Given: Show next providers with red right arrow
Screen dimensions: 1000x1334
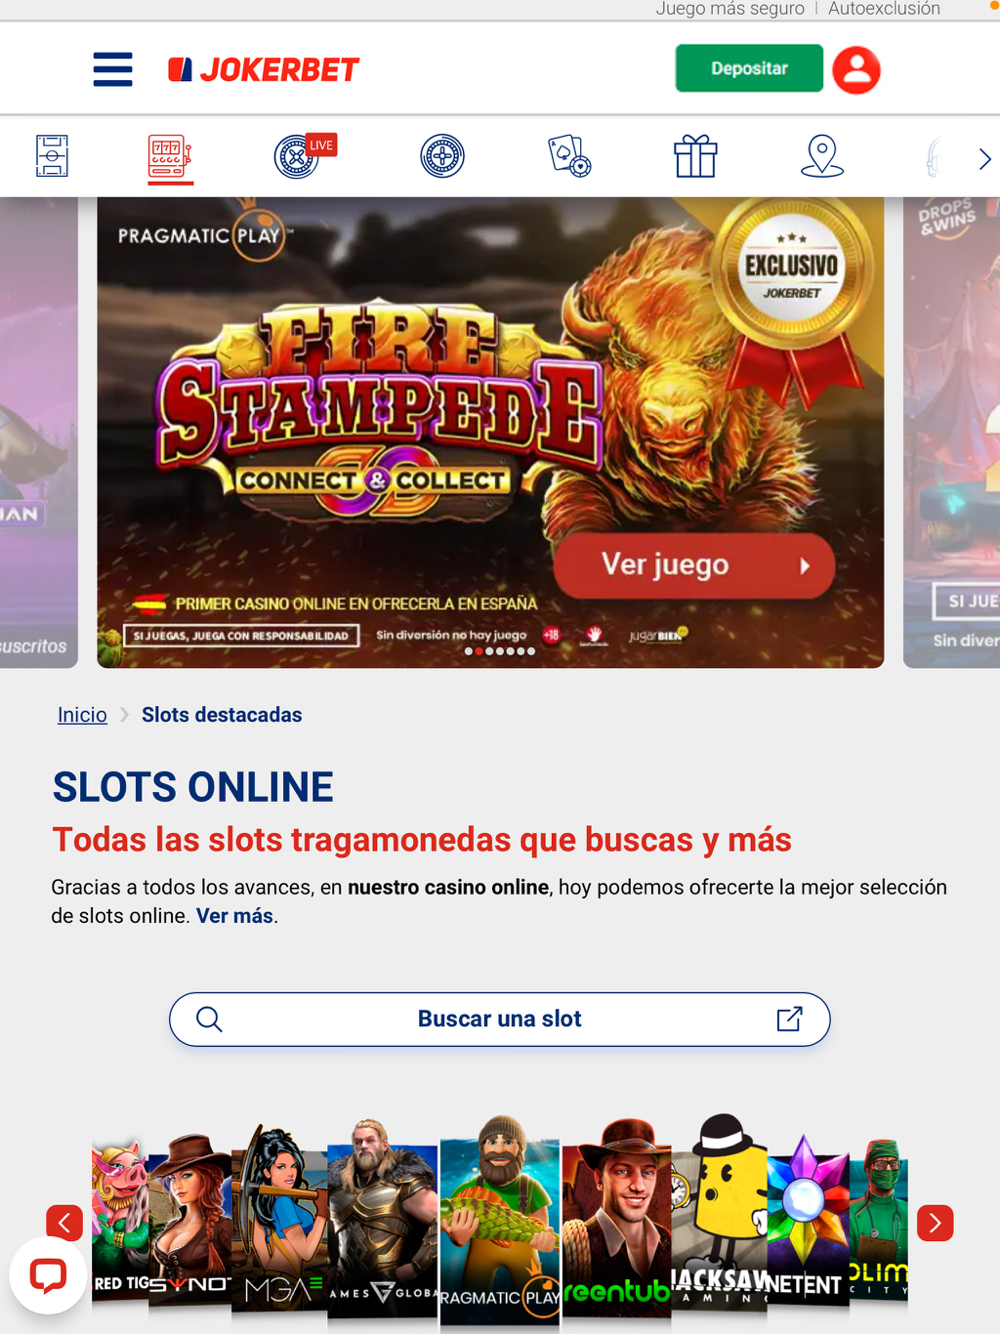Looking at the screenshot, I should [x=935, y=1223].
